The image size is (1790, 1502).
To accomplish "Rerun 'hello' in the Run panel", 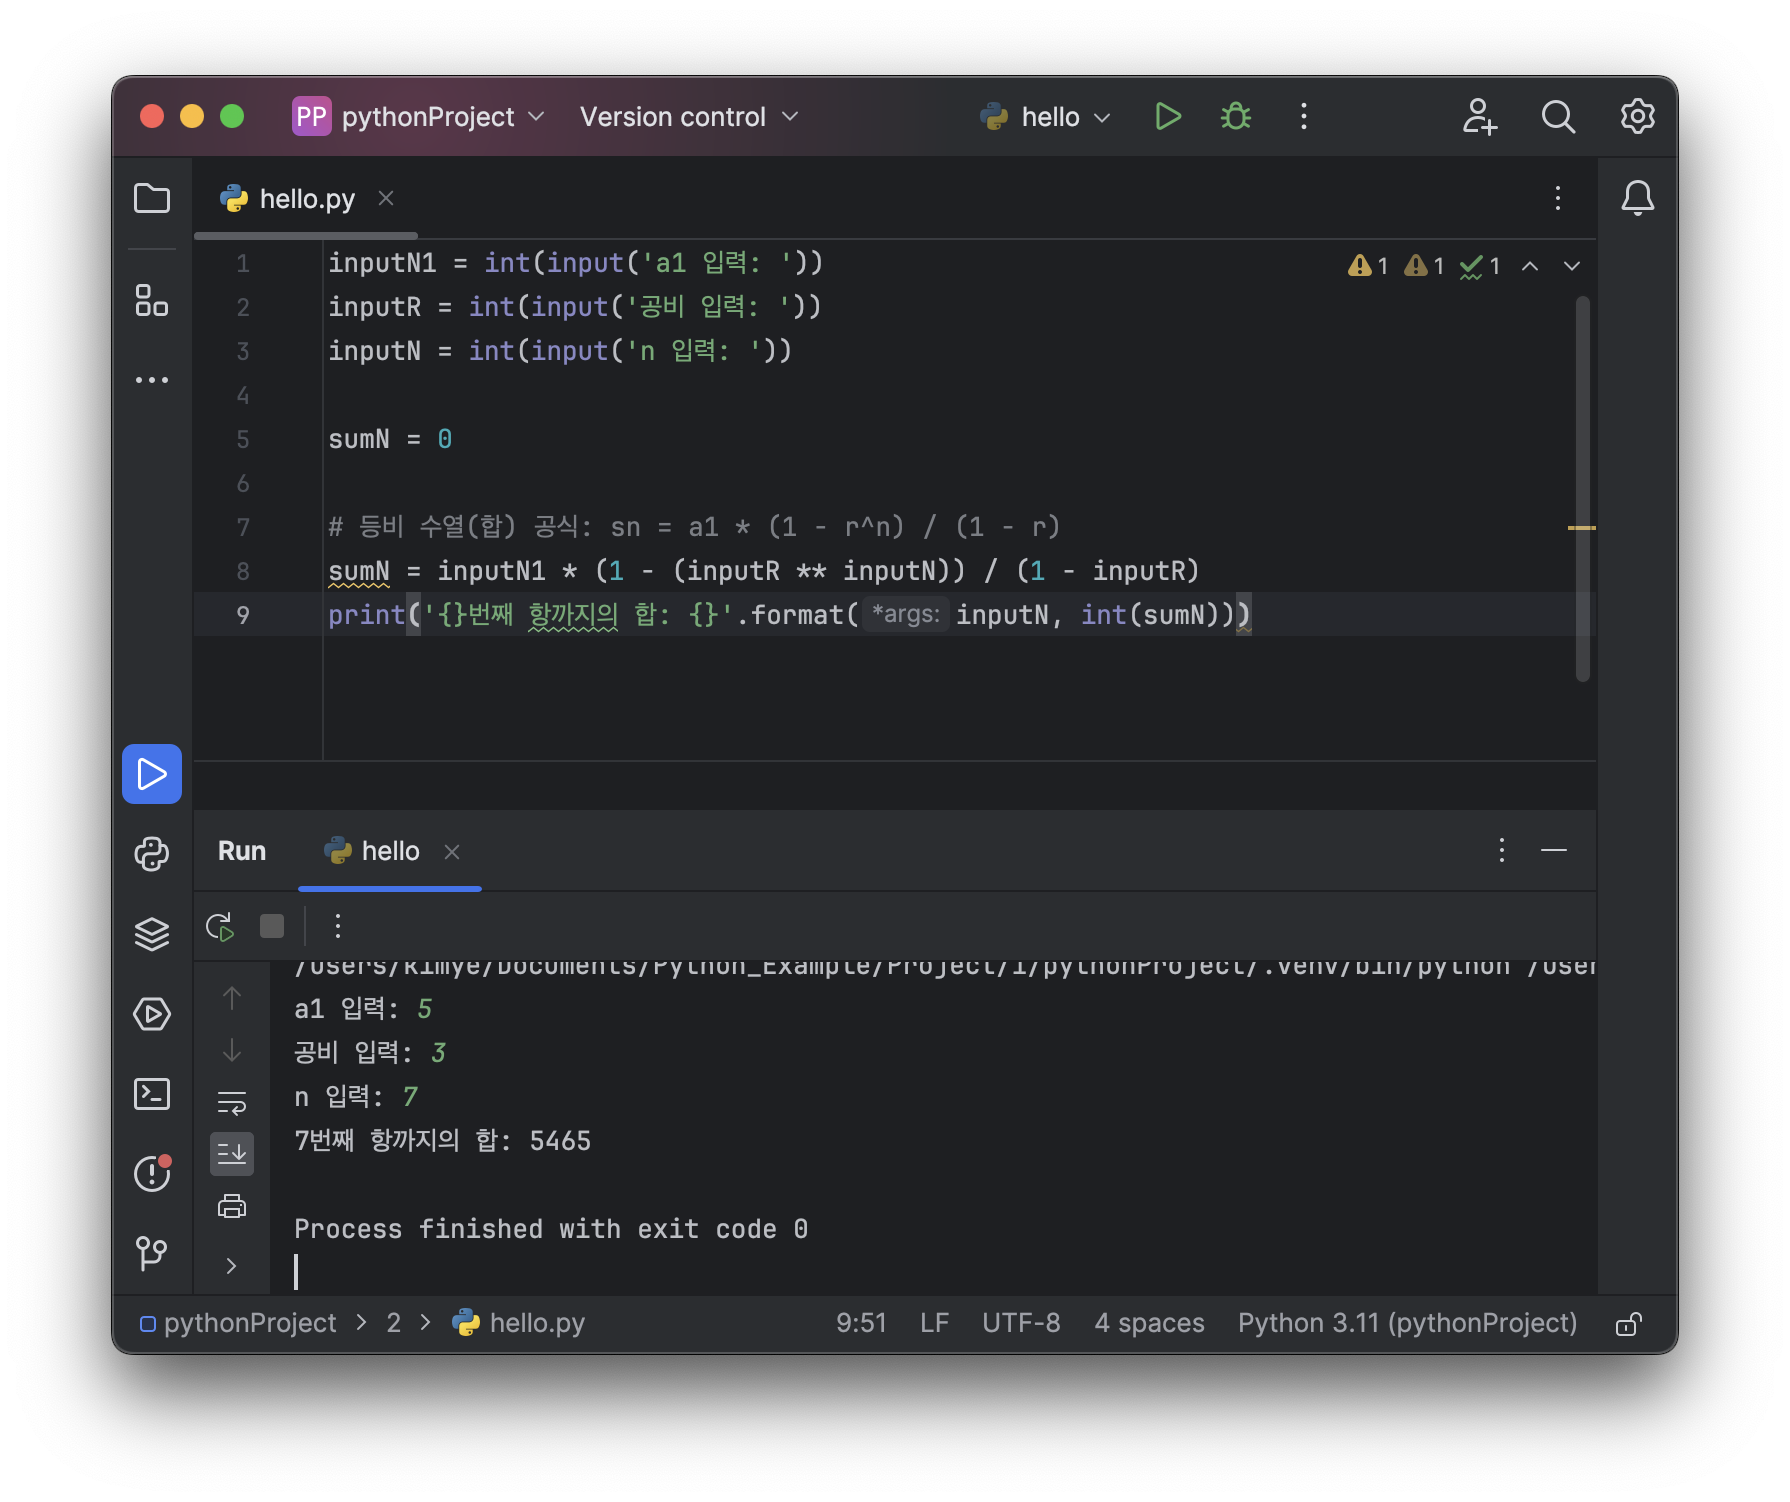I will tap(220, 927).
